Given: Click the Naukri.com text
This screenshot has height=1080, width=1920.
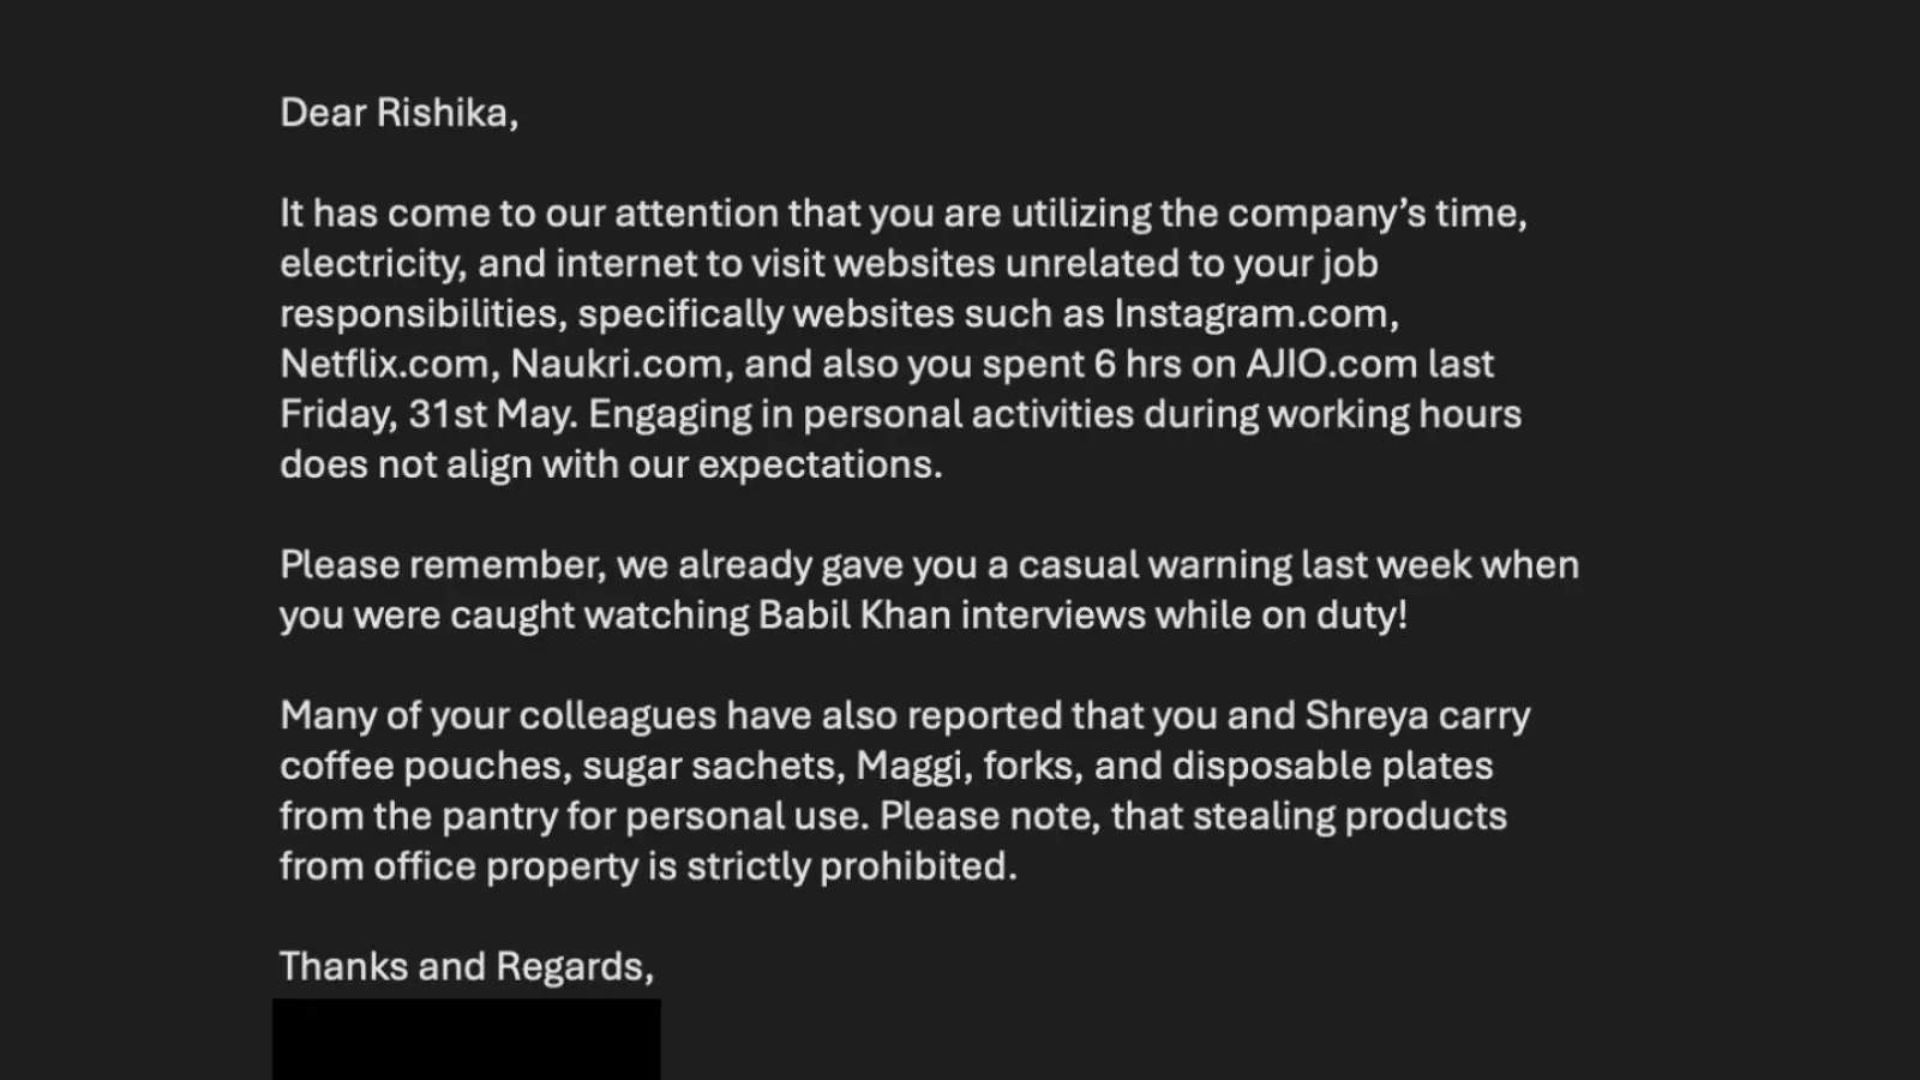Looking at the screenshot, I should pos(622,364).
